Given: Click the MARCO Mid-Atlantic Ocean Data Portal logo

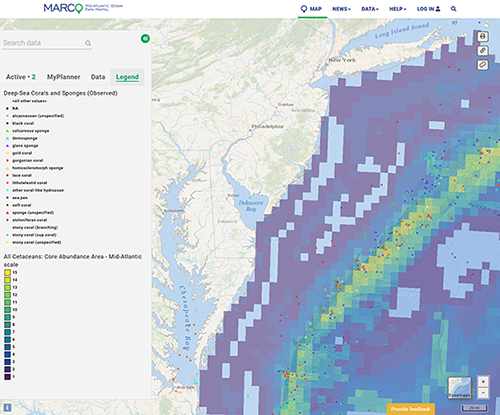Looking at the screenshot, I should [83, 8].
